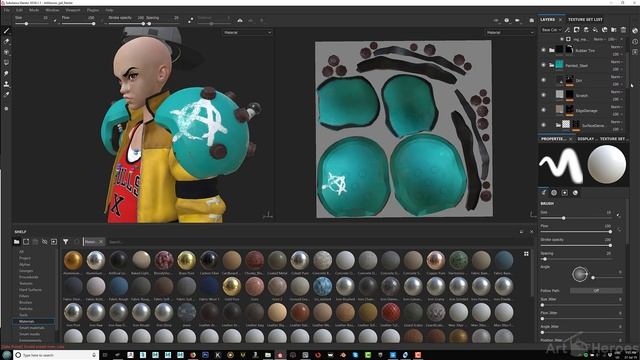Adjust the top toolbar Size slider
640x360 pixels.
(32, 24)
